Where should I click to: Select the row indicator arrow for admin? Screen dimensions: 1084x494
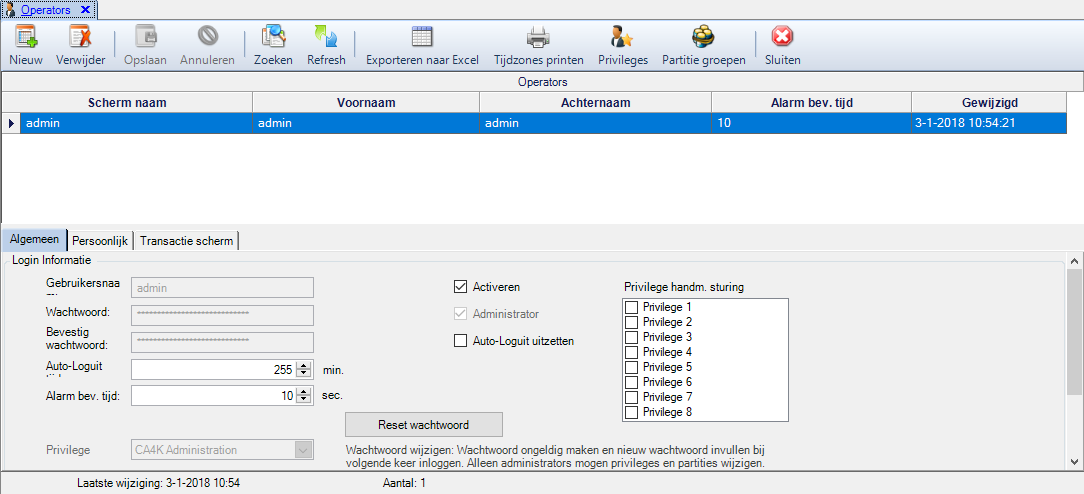[11, 123]
